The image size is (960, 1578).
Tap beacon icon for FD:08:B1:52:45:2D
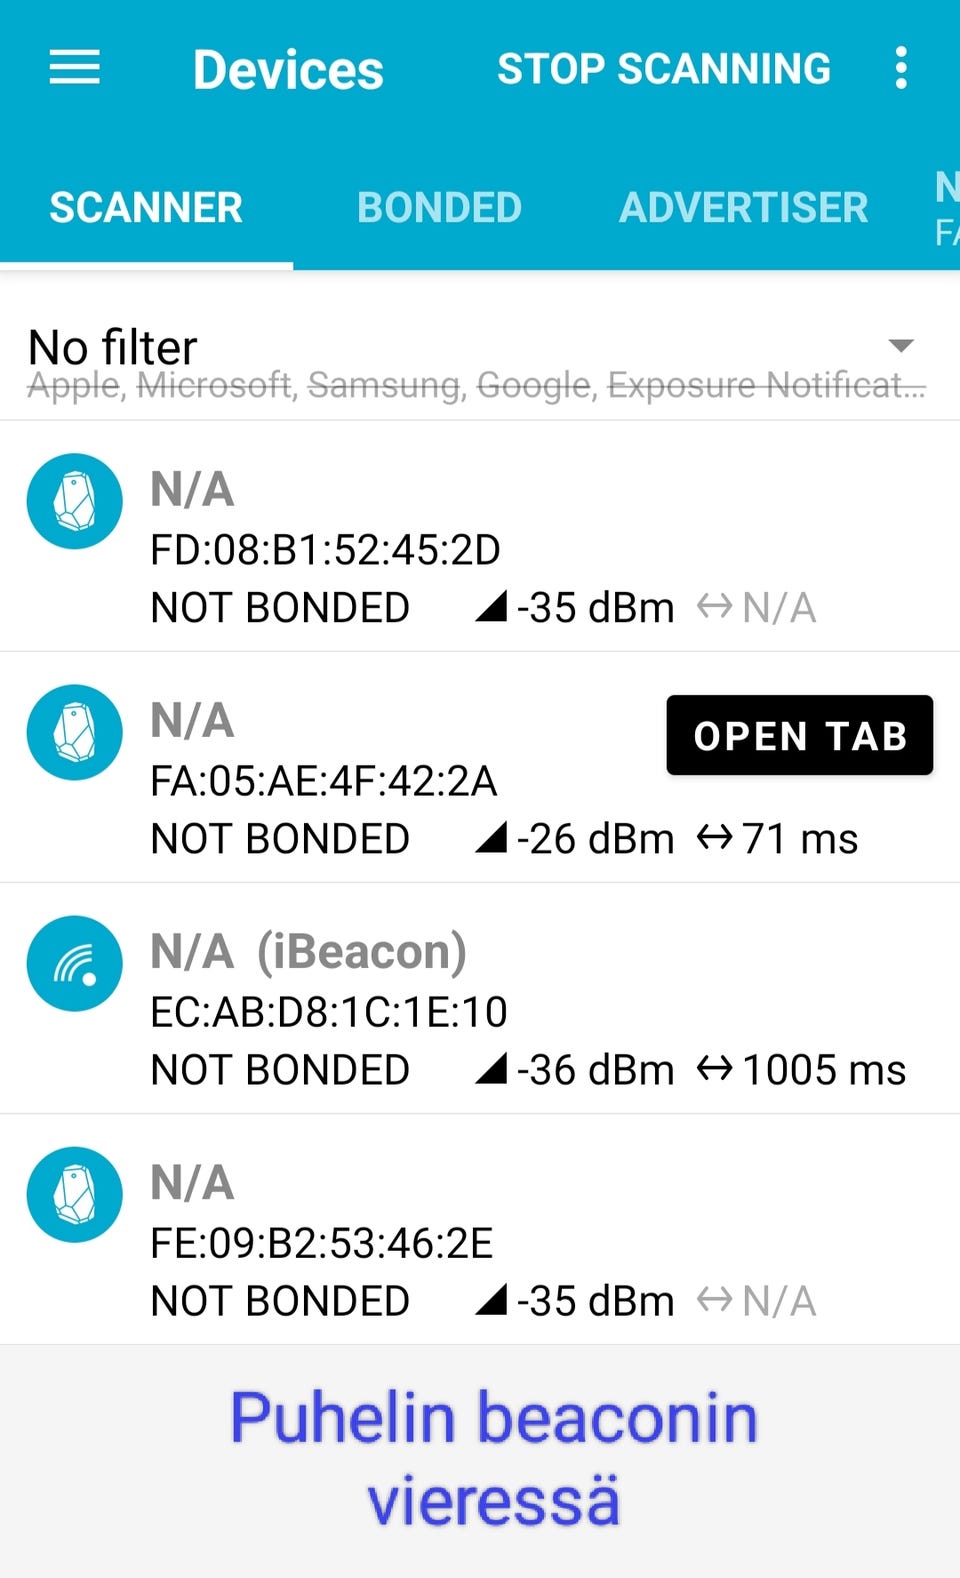click(75, 501)
